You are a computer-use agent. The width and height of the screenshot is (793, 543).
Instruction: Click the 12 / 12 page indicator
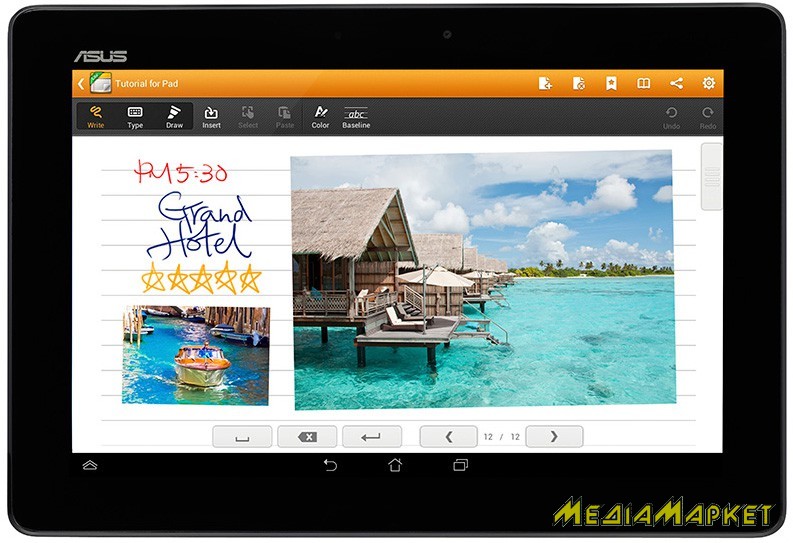501,437
